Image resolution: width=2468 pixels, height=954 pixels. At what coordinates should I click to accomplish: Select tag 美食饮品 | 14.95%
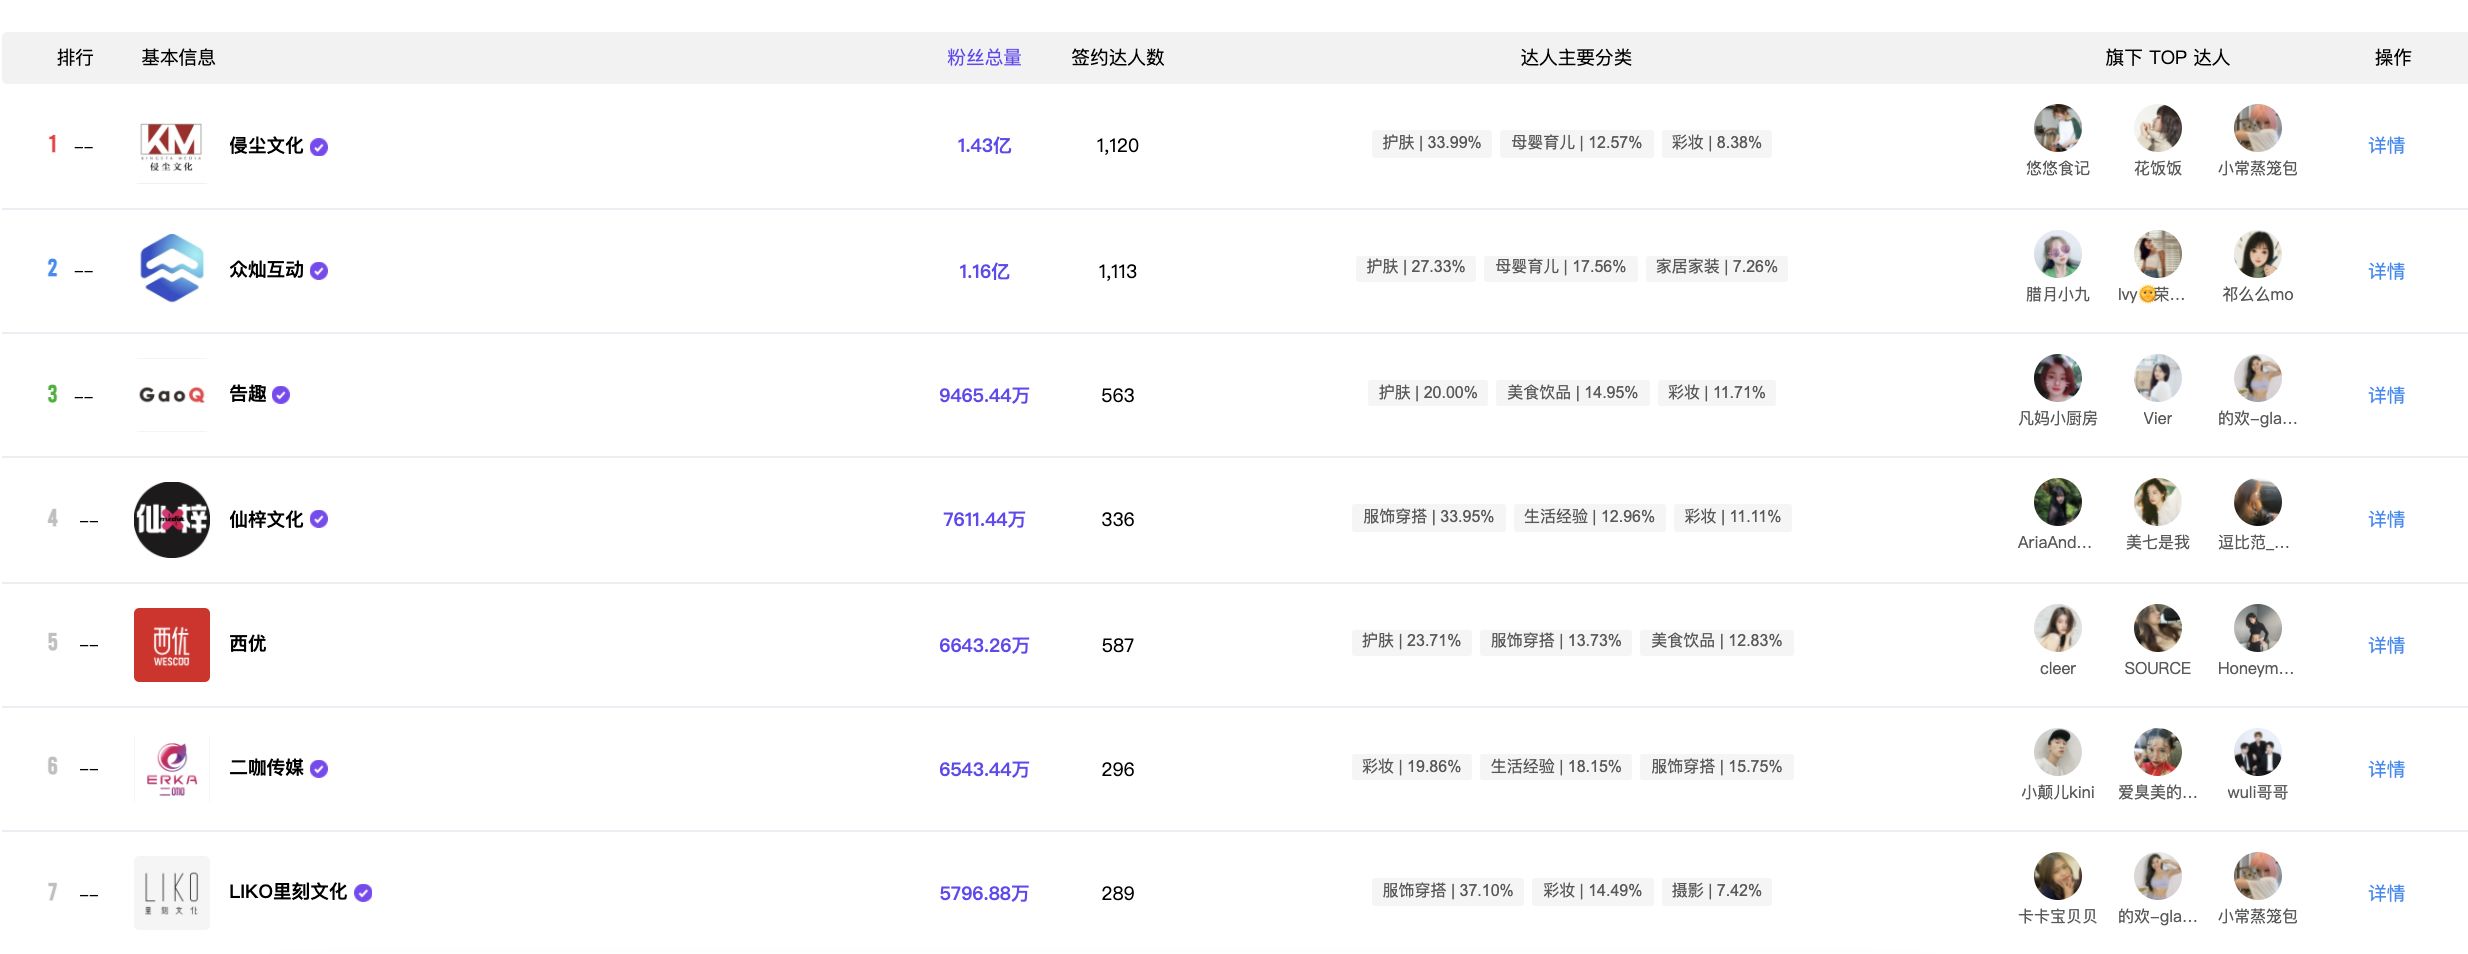(1572, 393)
